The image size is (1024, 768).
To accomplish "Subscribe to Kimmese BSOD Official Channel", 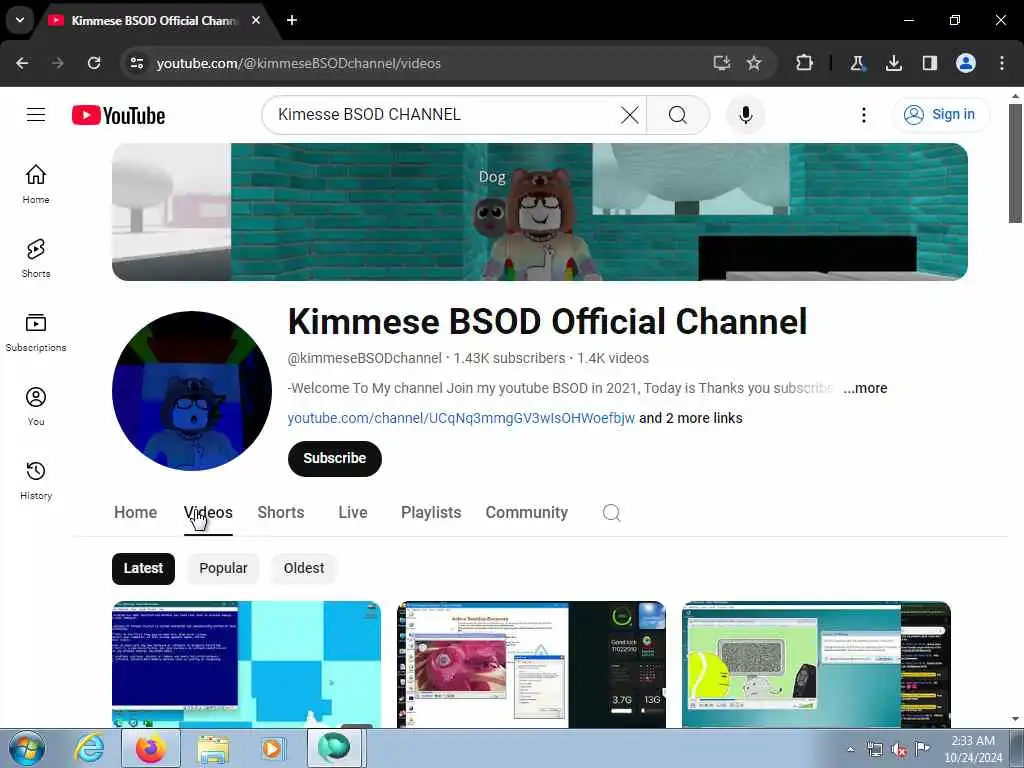I will [x=334, y=458].
